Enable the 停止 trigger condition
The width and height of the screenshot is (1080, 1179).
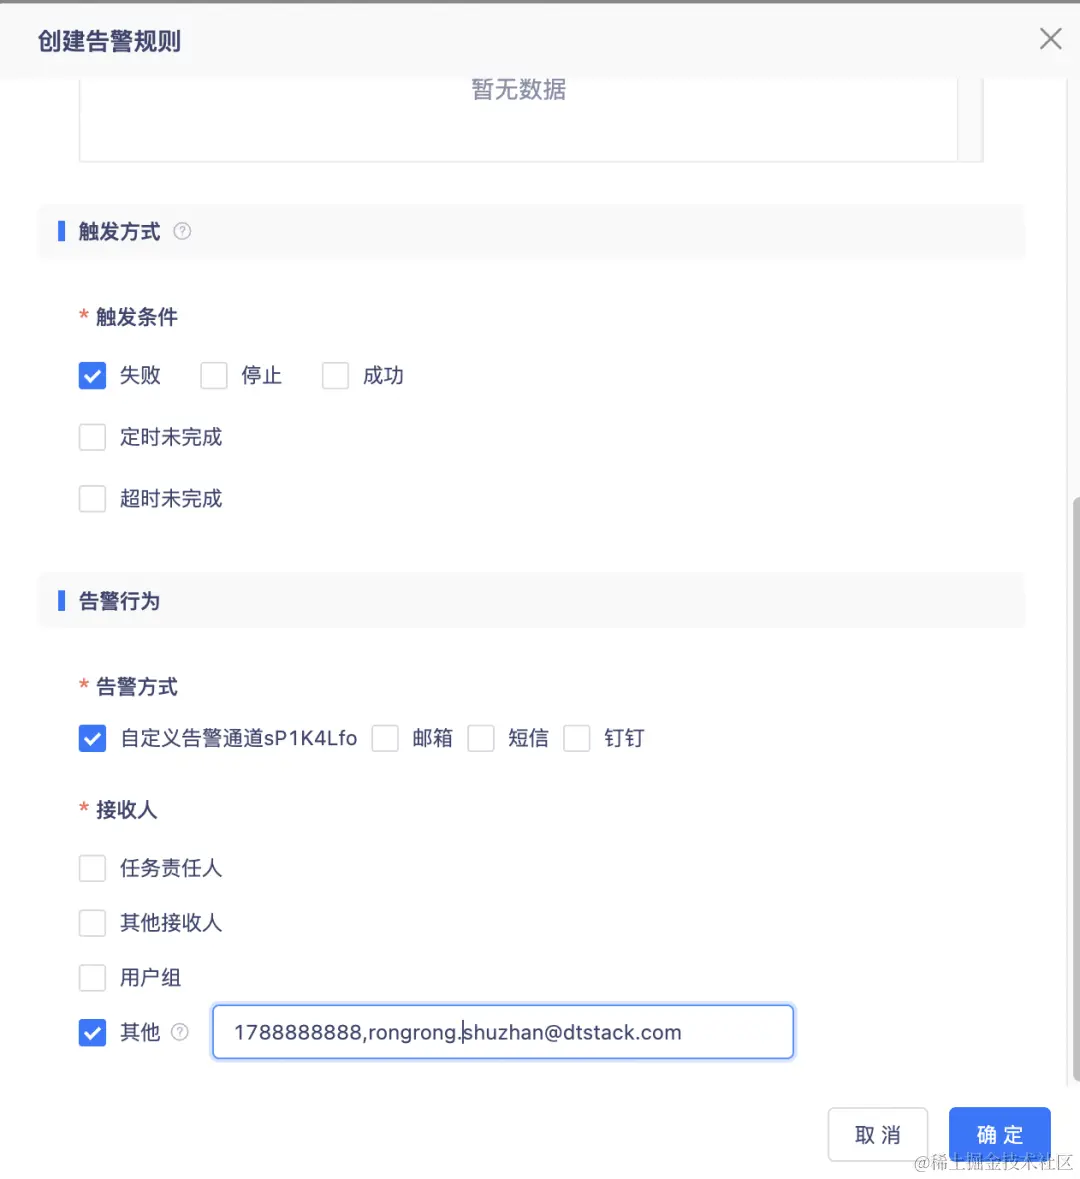click(x=214, y=375)
